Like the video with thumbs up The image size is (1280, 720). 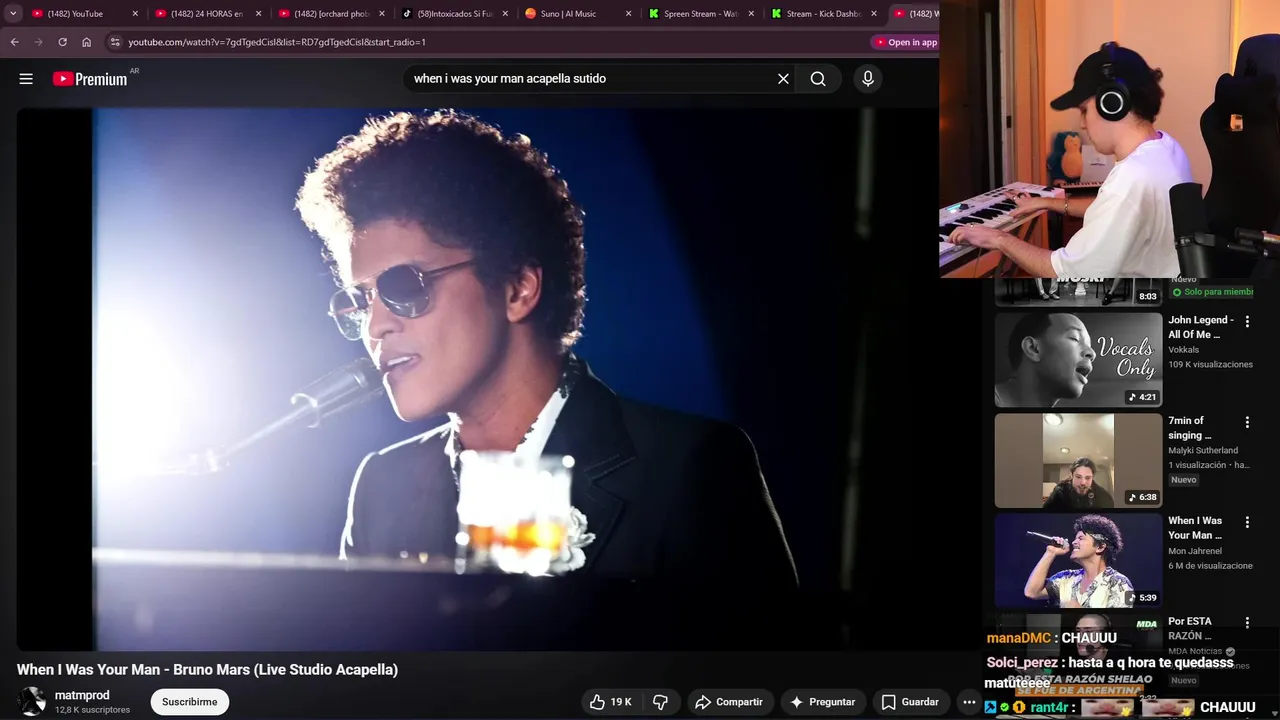610,702
